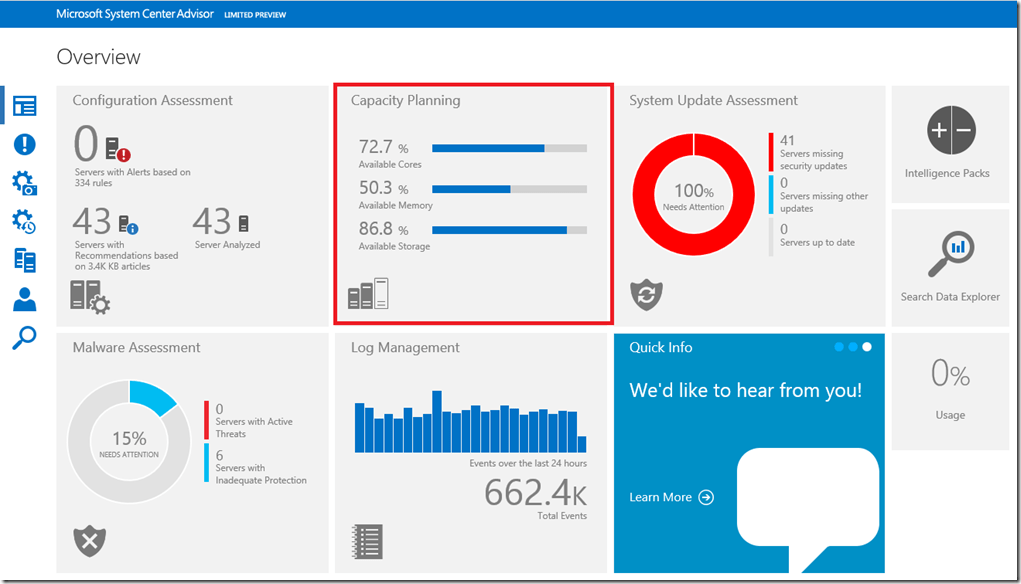Viewport: 1021px width, 584px height.
Task: Open the servers list sidebar icon
Action: (24, 260)
